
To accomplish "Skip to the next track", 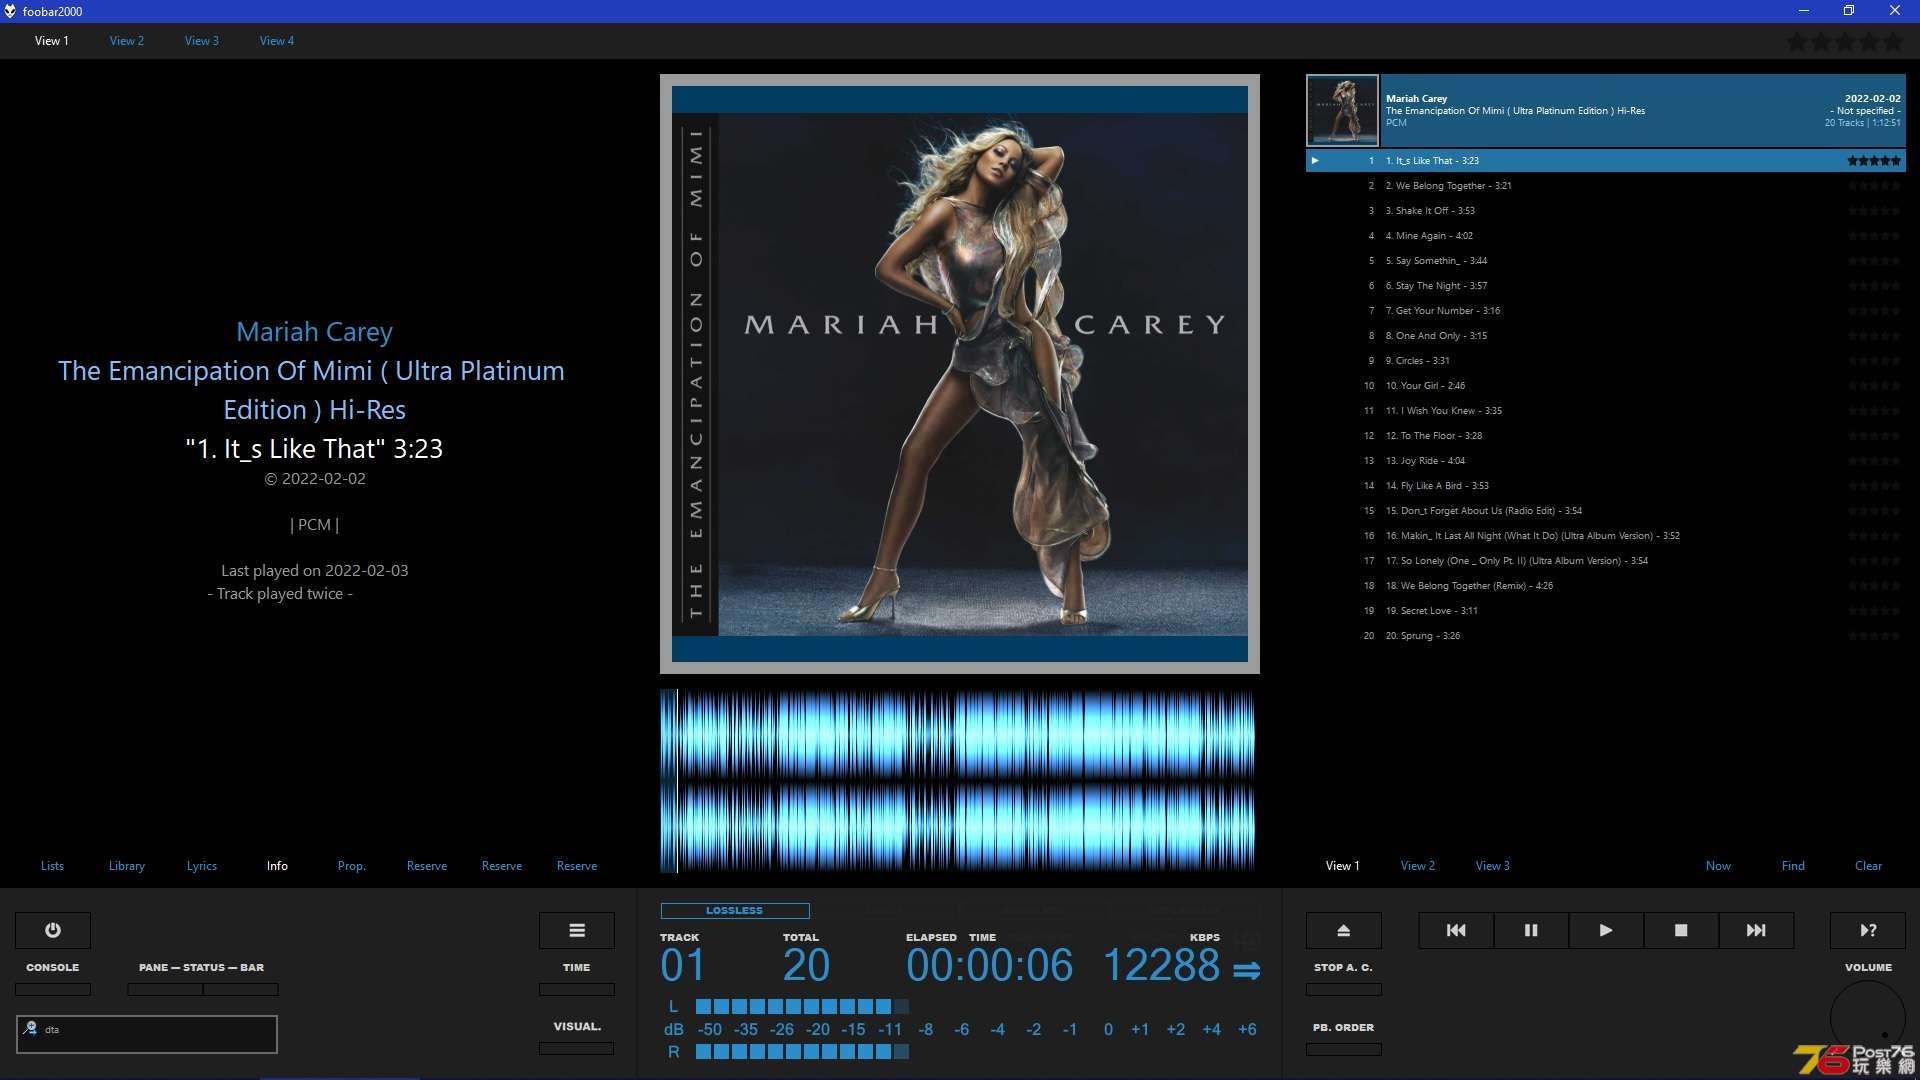I will click(x=1756, y=930).
